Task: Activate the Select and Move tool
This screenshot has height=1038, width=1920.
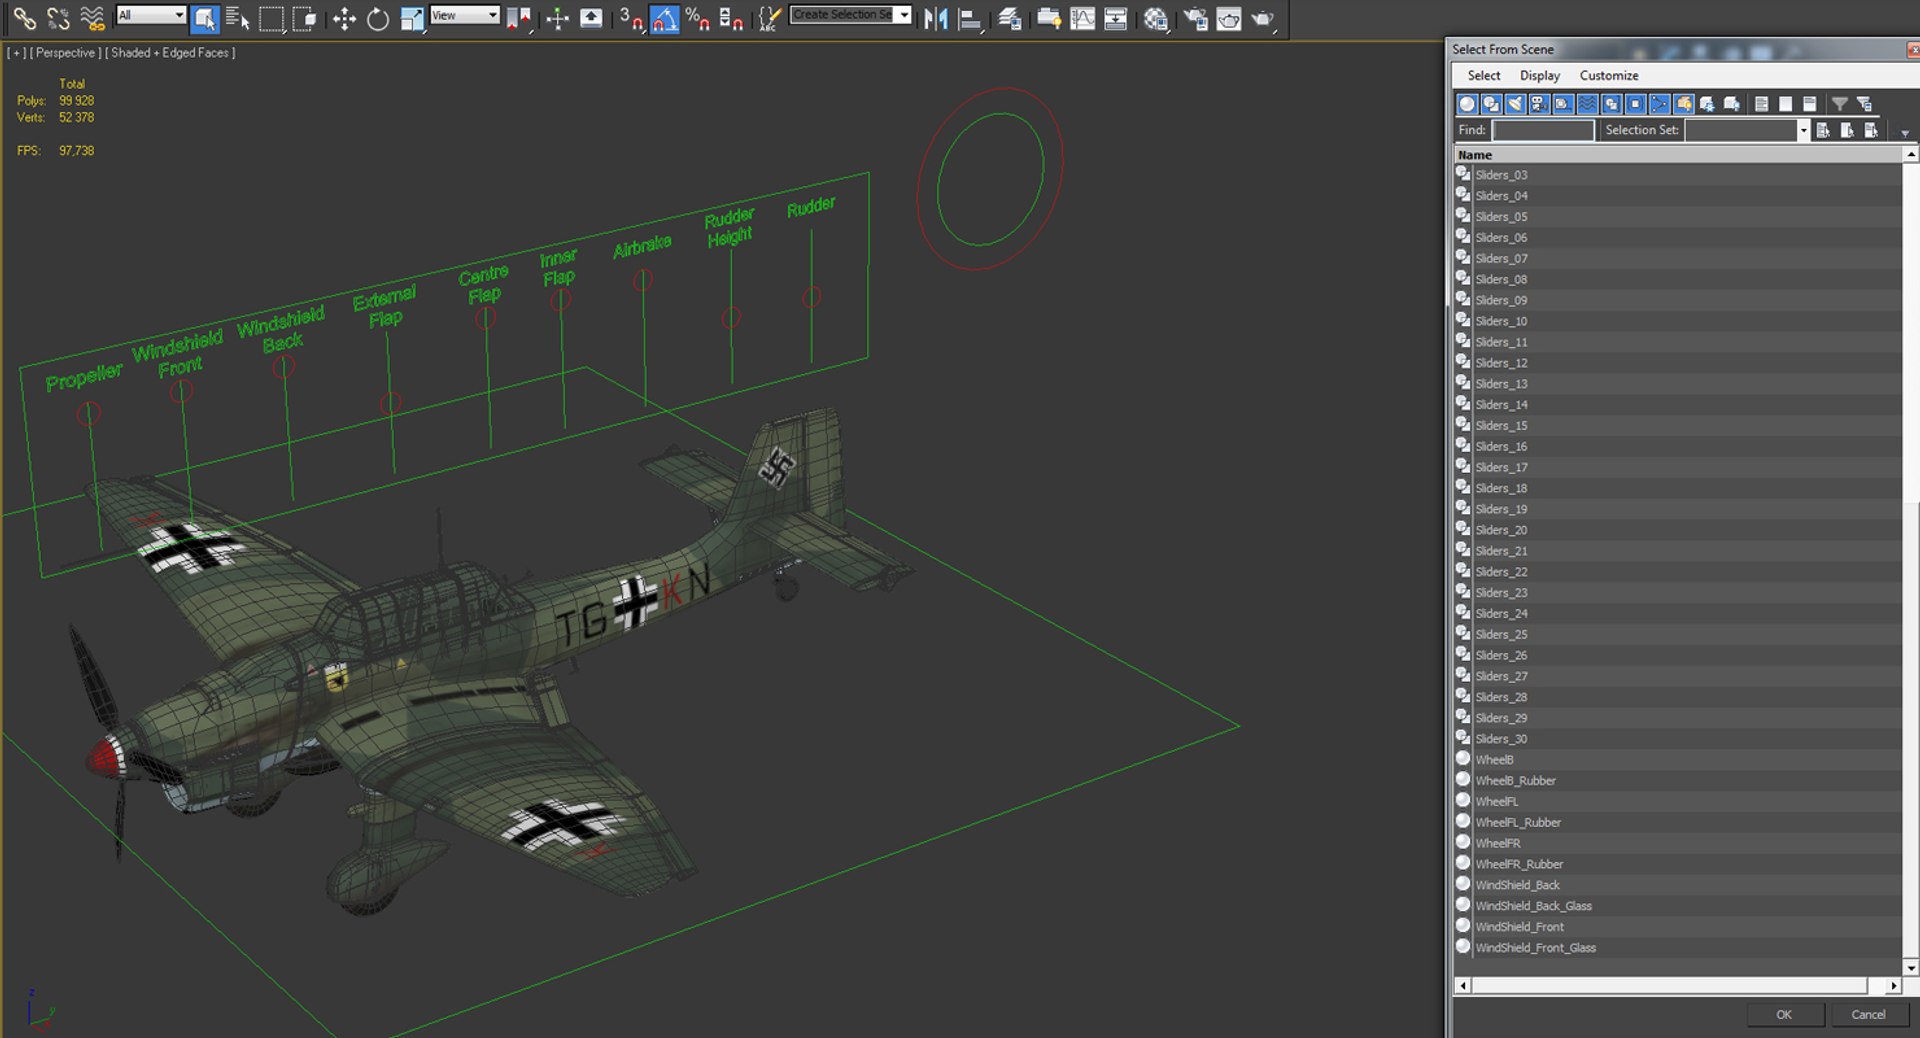Action: (x=344, y=18)
